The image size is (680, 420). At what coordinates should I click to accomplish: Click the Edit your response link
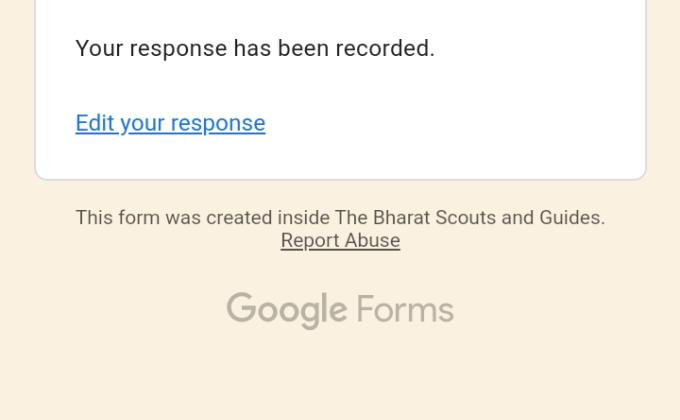pyautogui.click(x=170, y=123)
